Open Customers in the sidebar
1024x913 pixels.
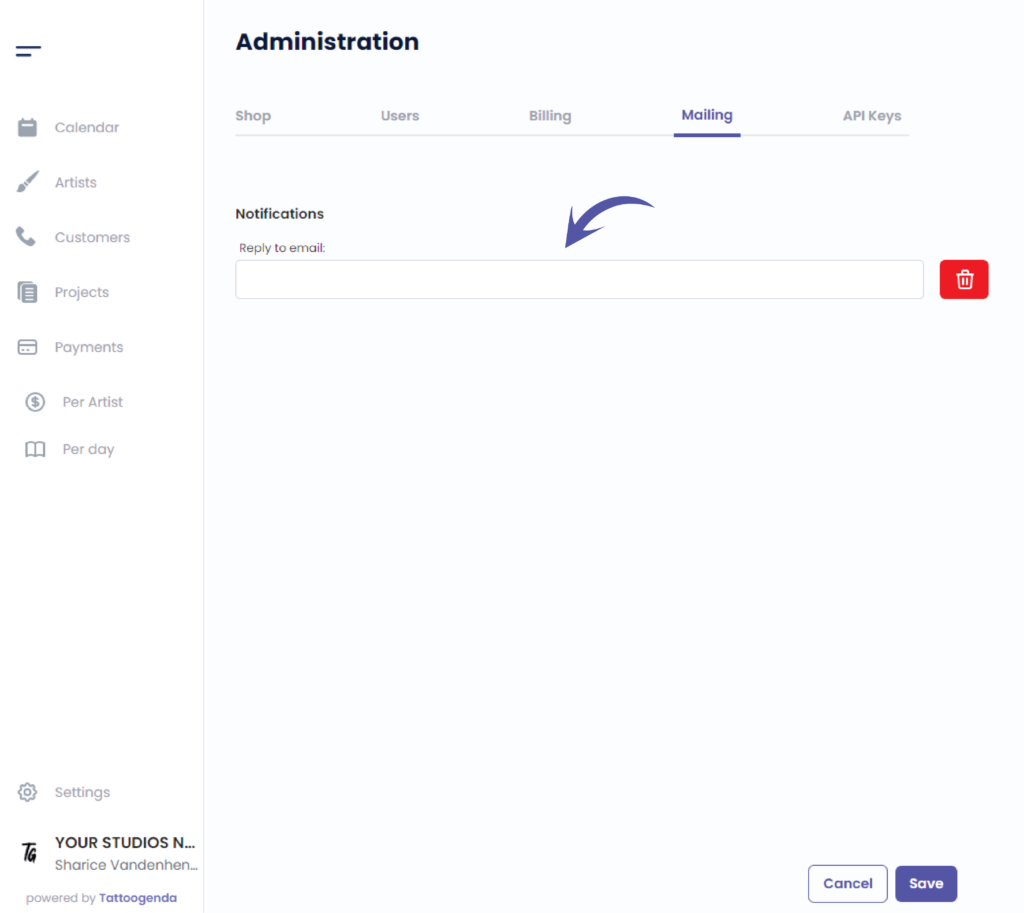tap(93, 237)
